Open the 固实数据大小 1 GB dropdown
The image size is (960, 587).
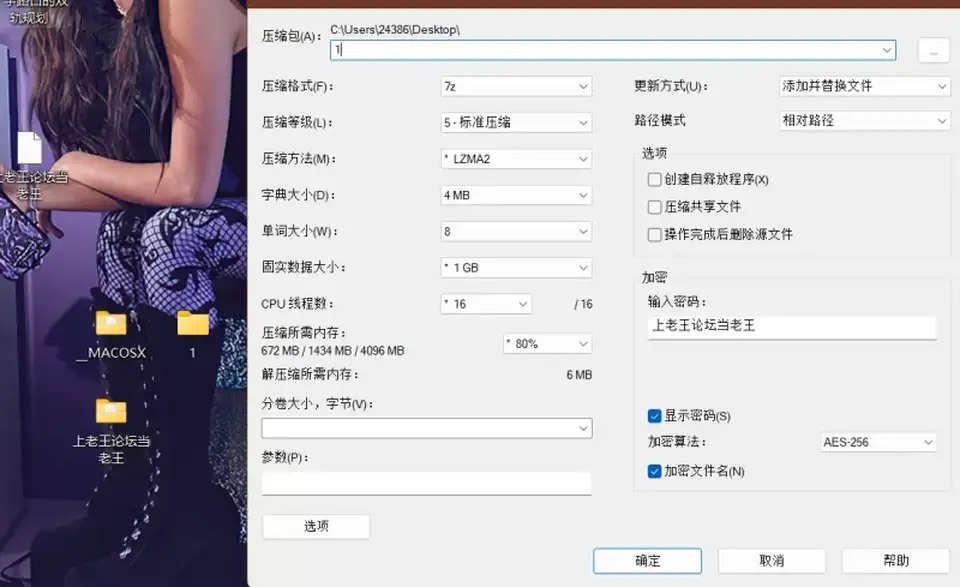(x=516, y=267)
